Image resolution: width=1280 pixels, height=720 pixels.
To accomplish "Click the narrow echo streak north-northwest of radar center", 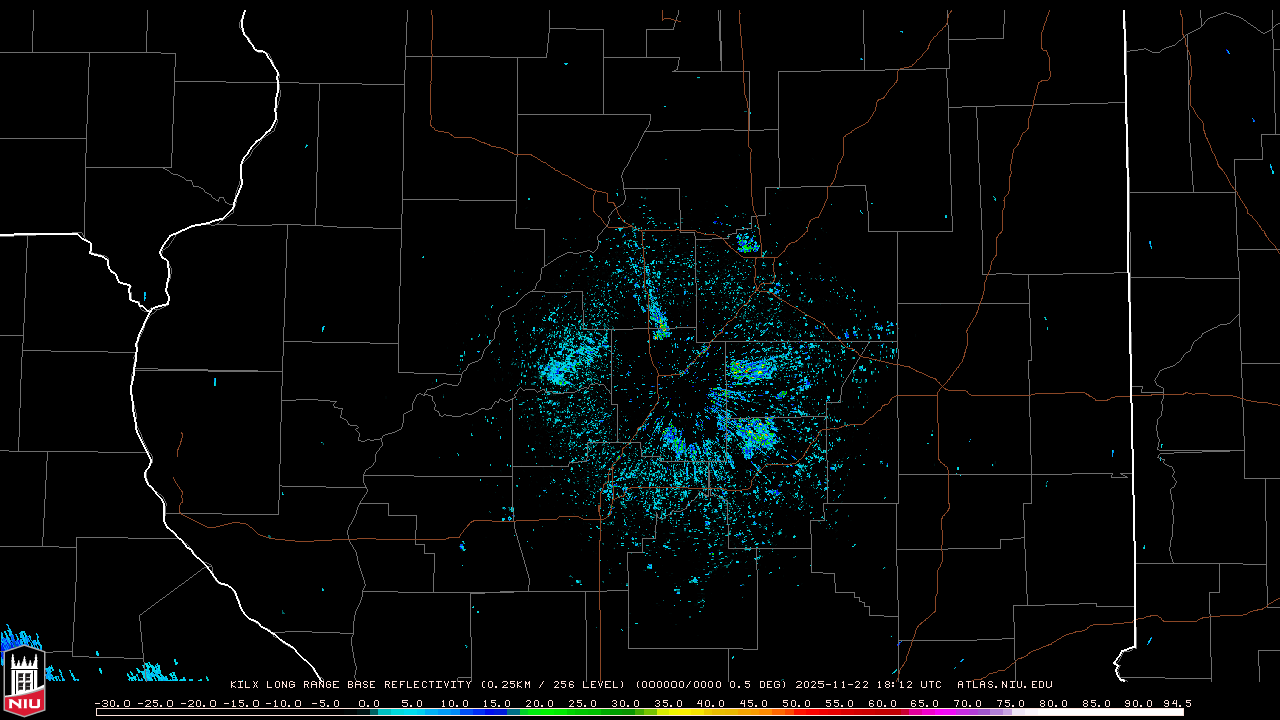I will point(659,321).
